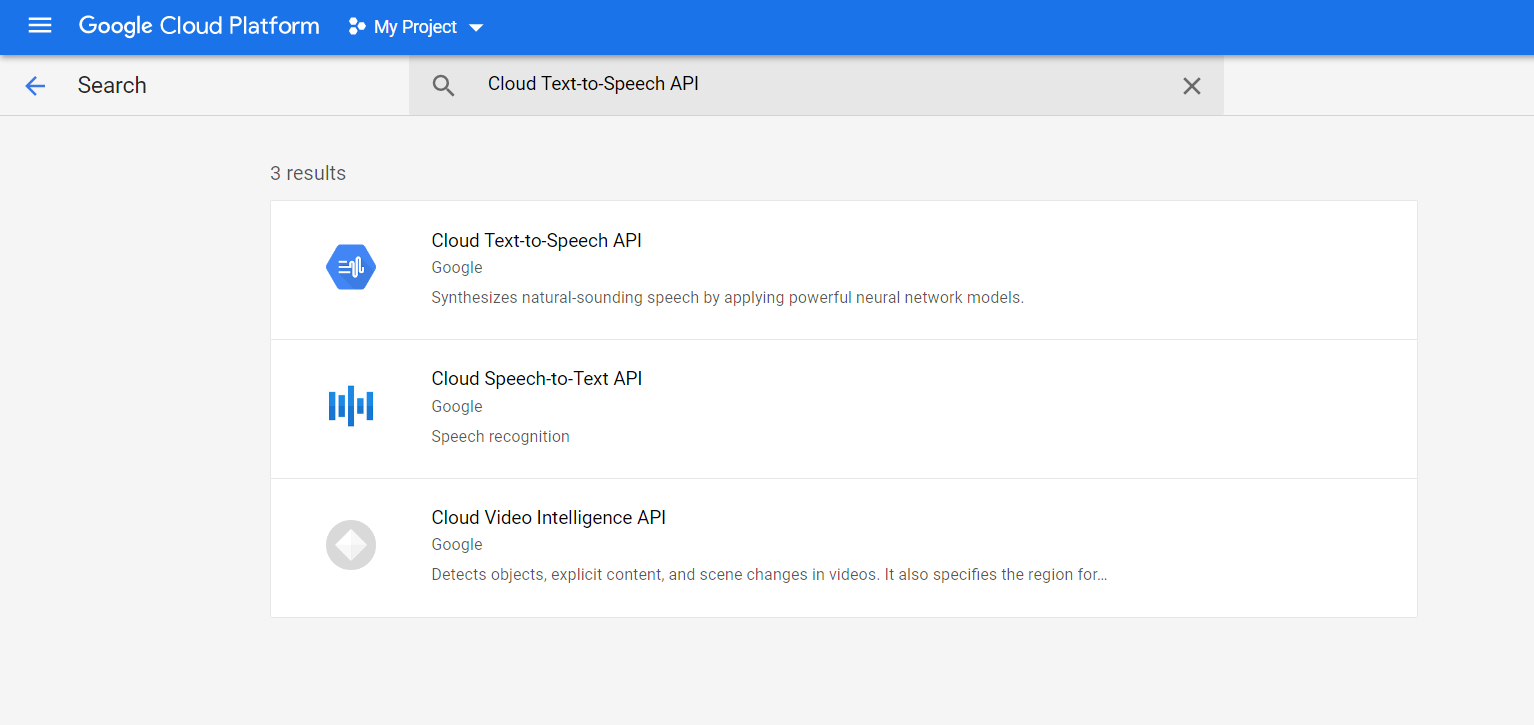
Task: Click the Cloud Video Intelligence gray icon
Action: (351, 545)
